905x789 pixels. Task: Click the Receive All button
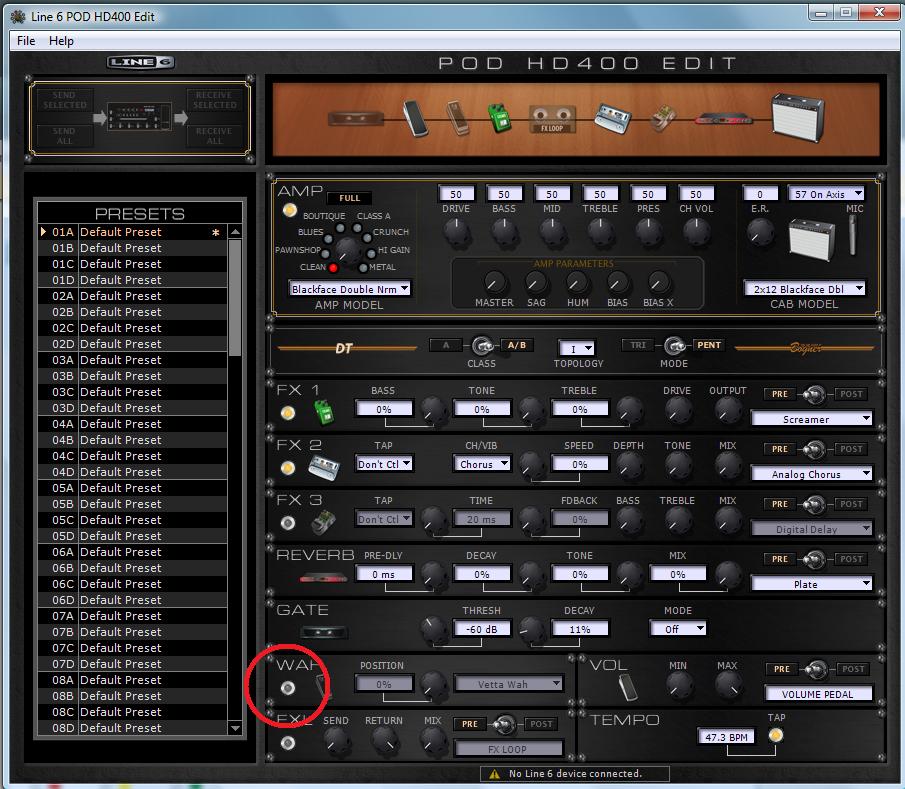pos(214,136)
